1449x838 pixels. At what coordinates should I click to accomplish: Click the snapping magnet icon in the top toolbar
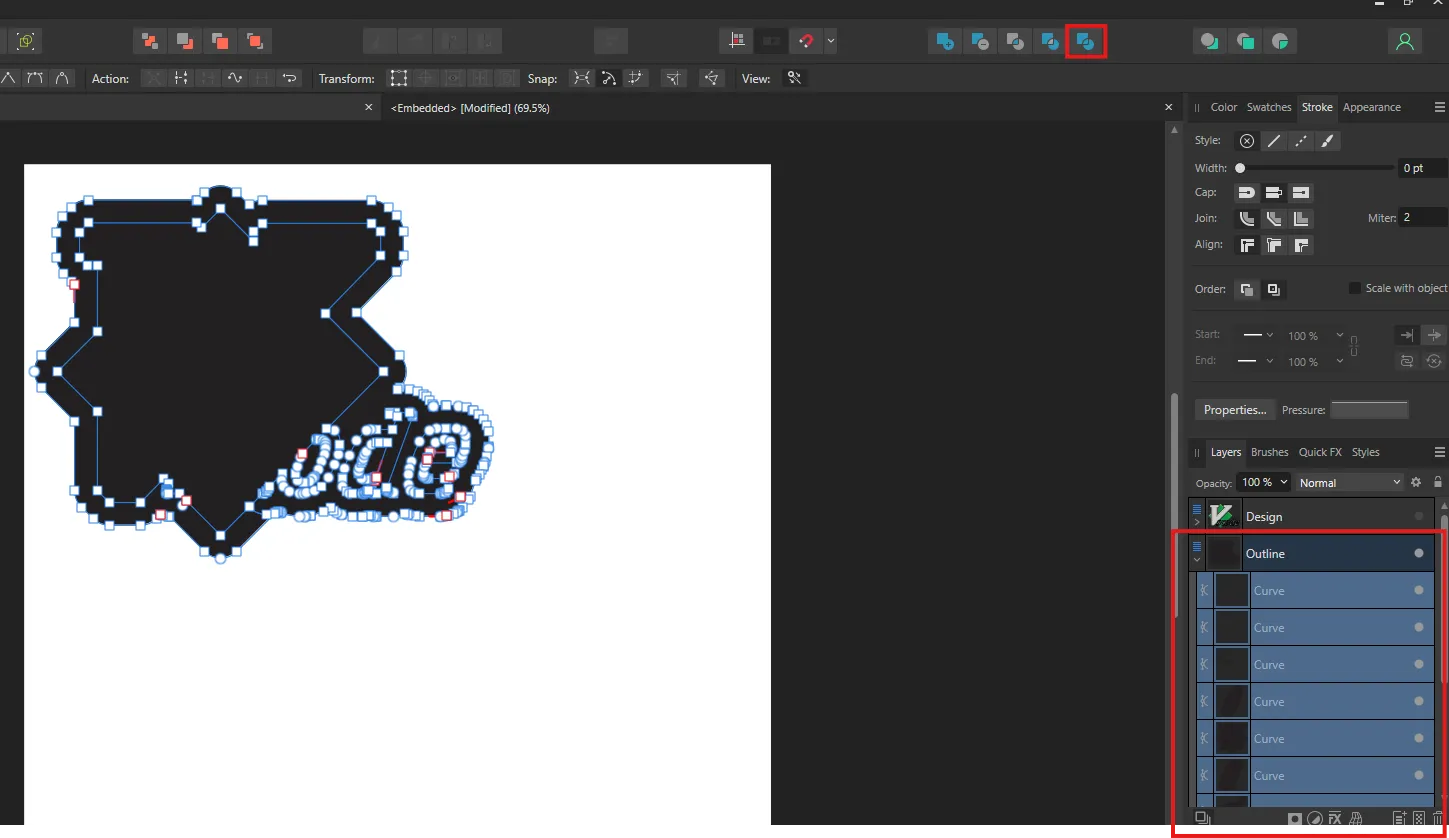pos(808,40)
